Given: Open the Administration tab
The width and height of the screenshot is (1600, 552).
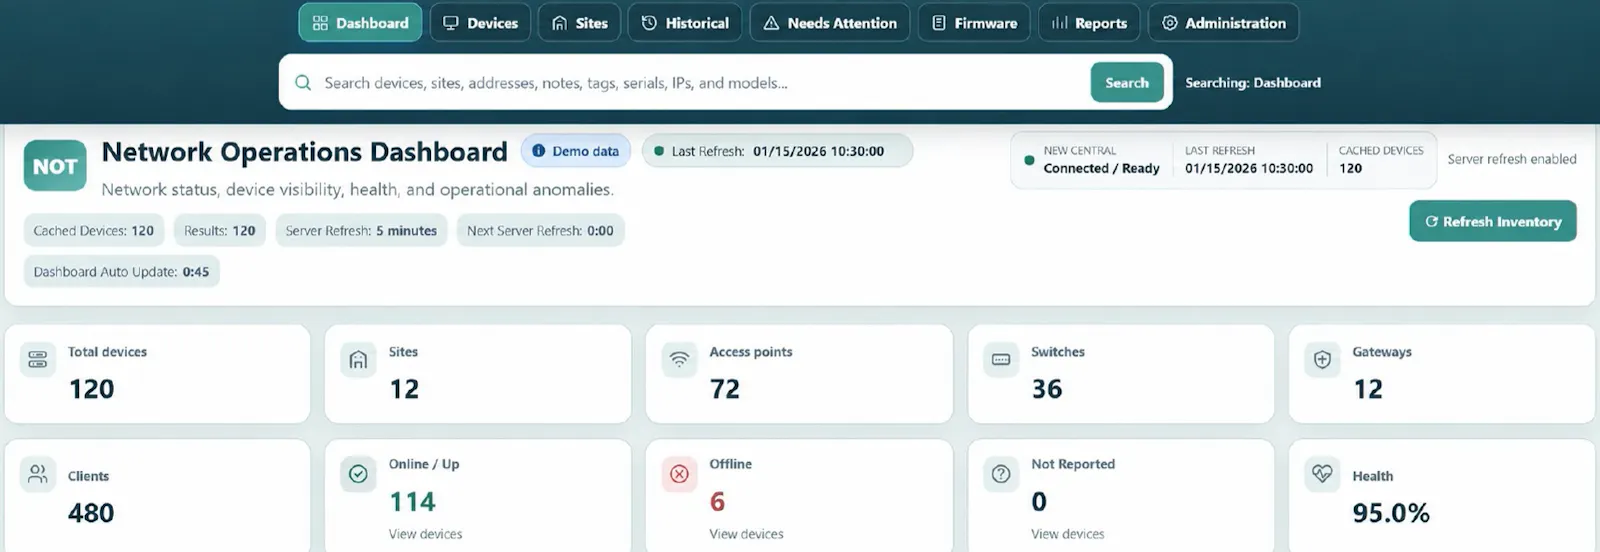Looking at the screenshot, I should (1223, 23).
